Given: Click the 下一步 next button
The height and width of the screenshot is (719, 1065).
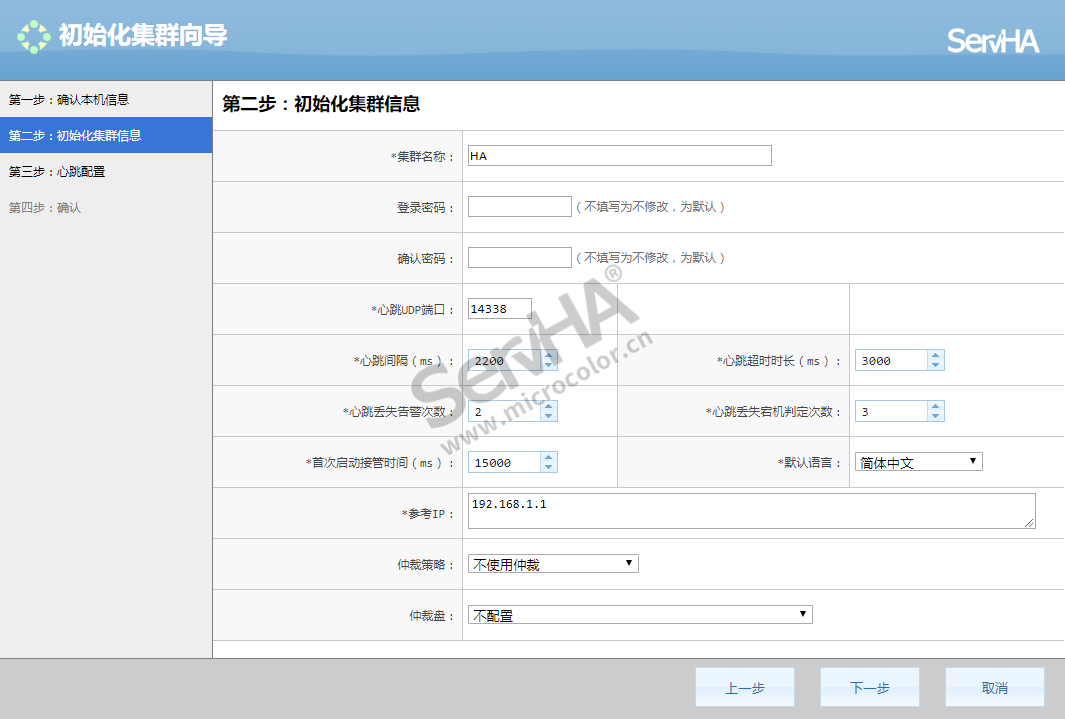Looking at the screenshot, I should pyautogui.click(x=869, y=688).
